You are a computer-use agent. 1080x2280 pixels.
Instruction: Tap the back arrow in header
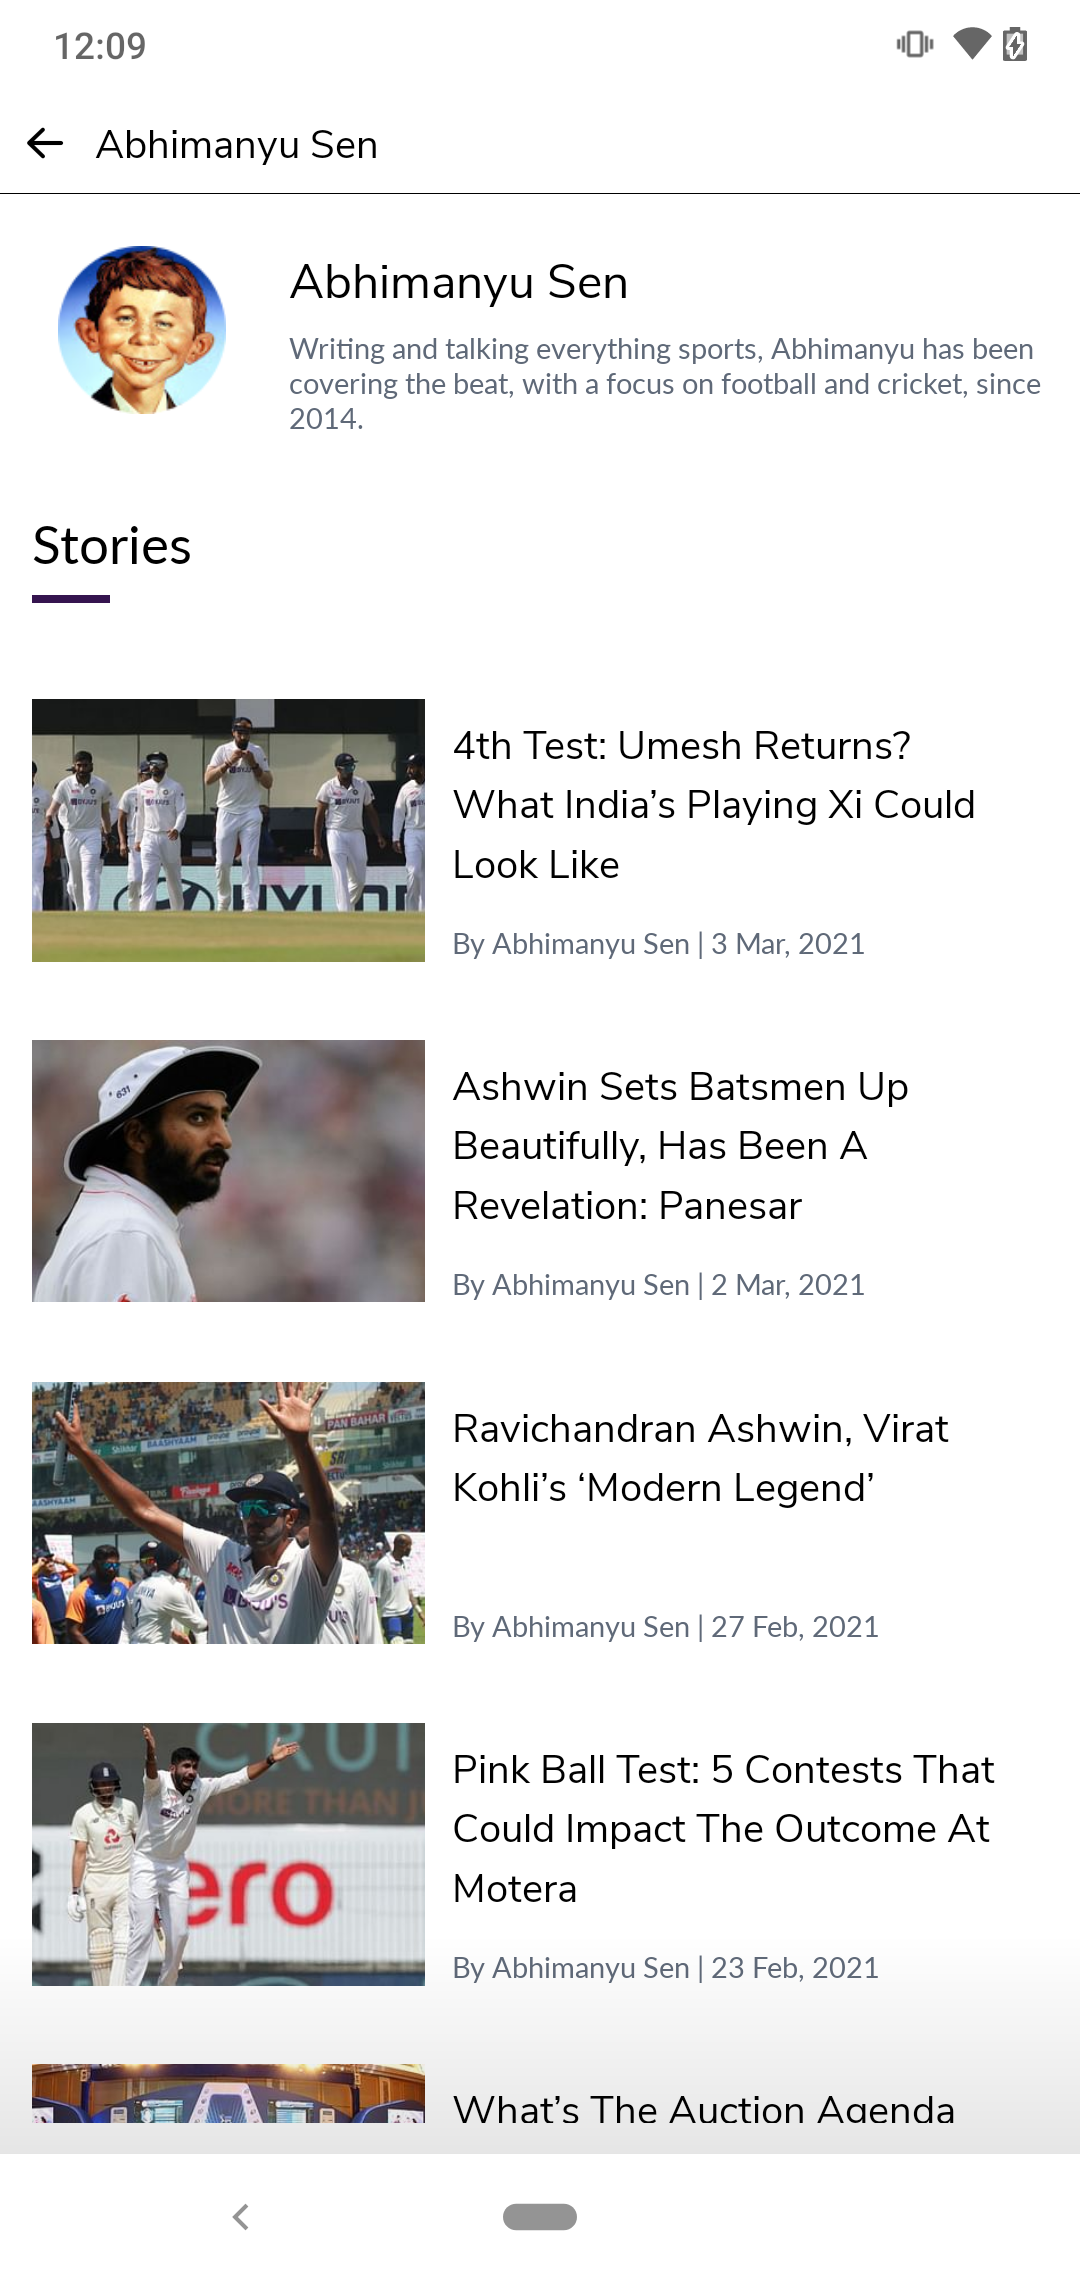pos(45,144)
